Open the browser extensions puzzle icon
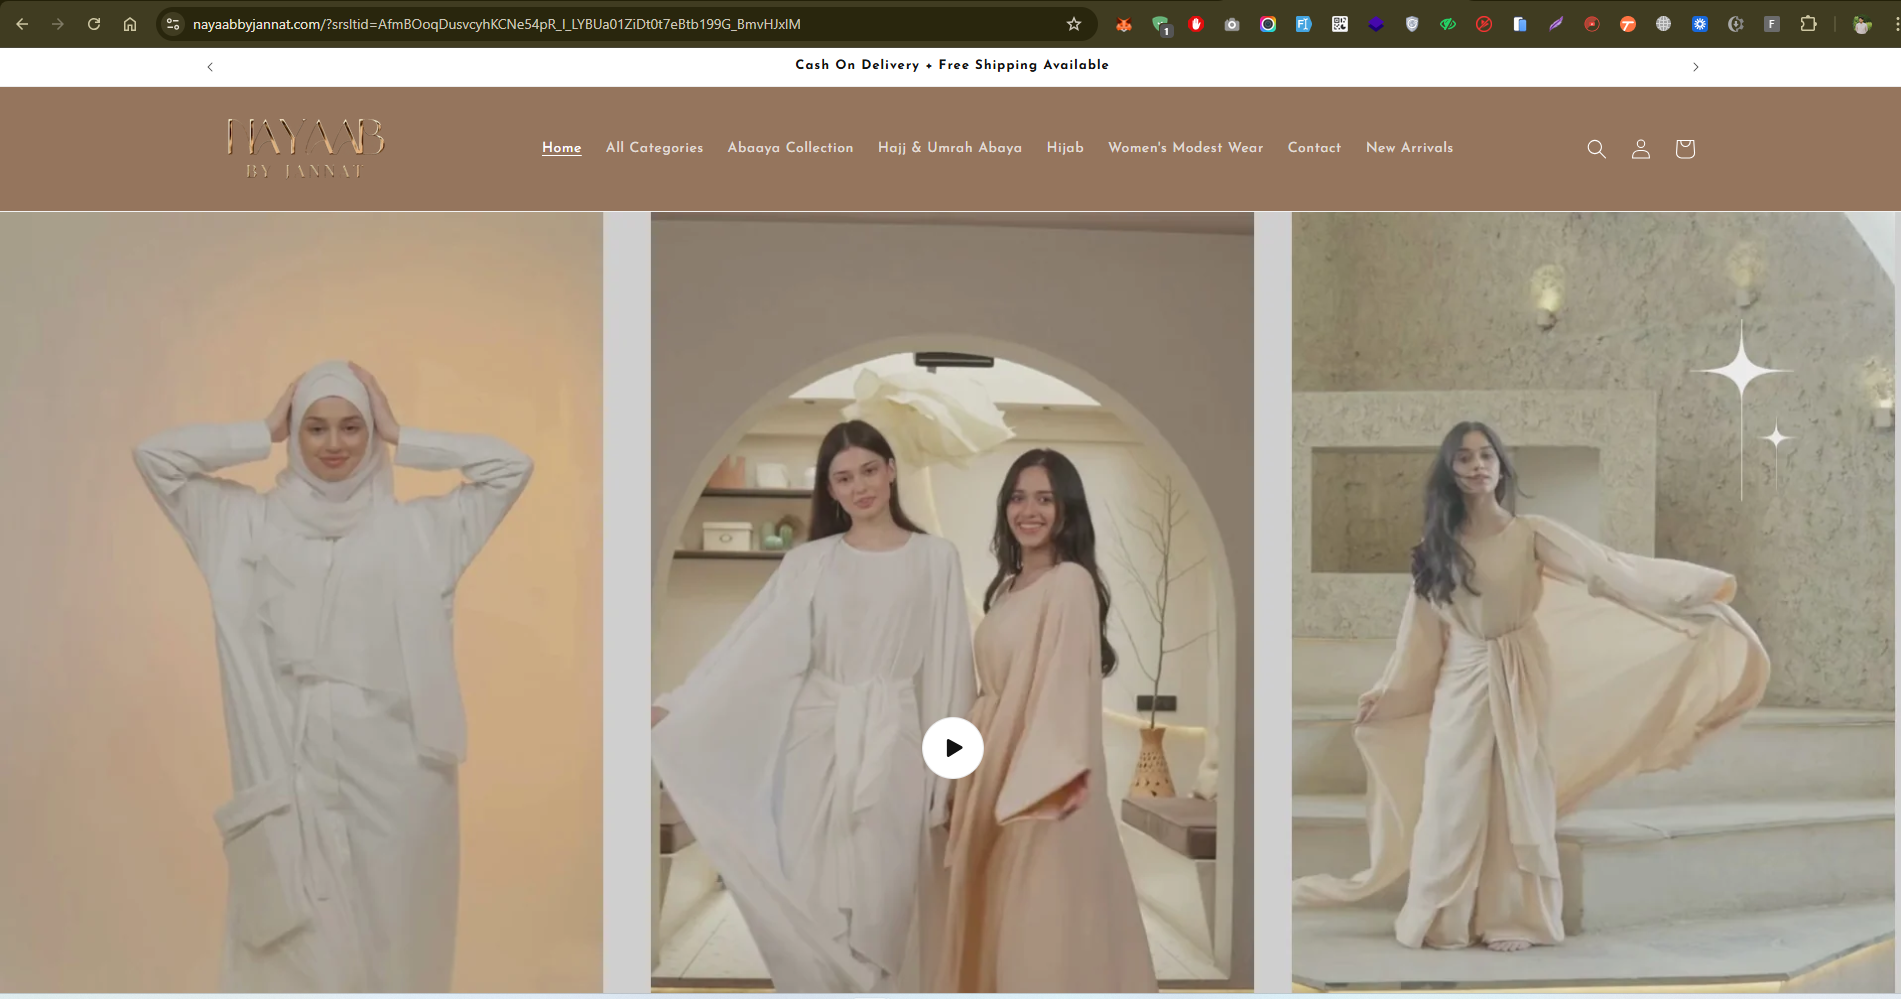This screenshot has height=999, width=1901. click(x=1808, y=24)
